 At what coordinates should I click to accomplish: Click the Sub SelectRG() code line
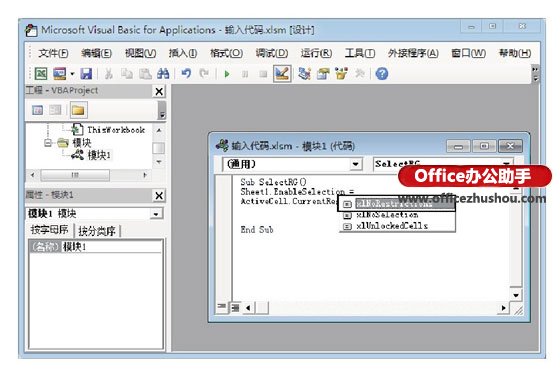(x=273, y=182)
